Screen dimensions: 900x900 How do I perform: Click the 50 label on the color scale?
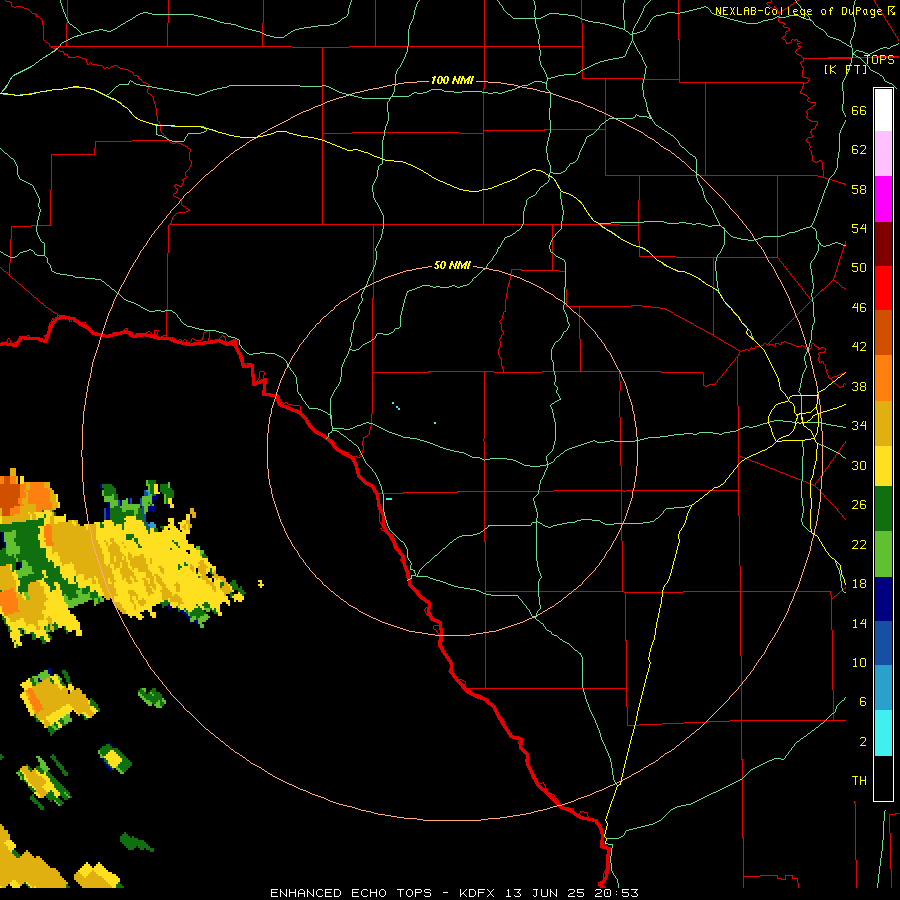[859, 268]
